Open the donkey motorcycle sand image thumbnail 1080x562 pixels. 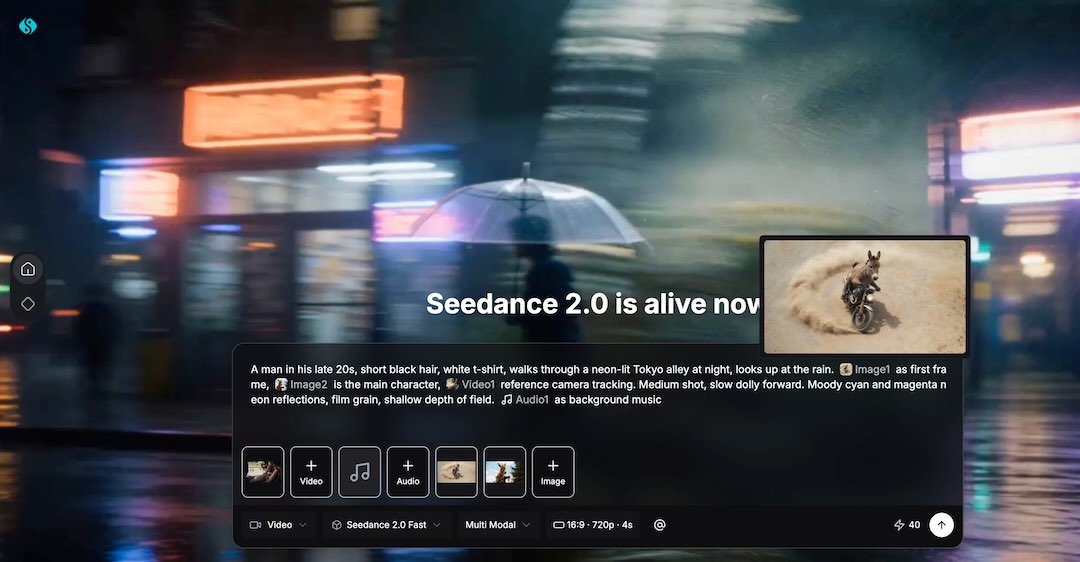coord(456,472)
